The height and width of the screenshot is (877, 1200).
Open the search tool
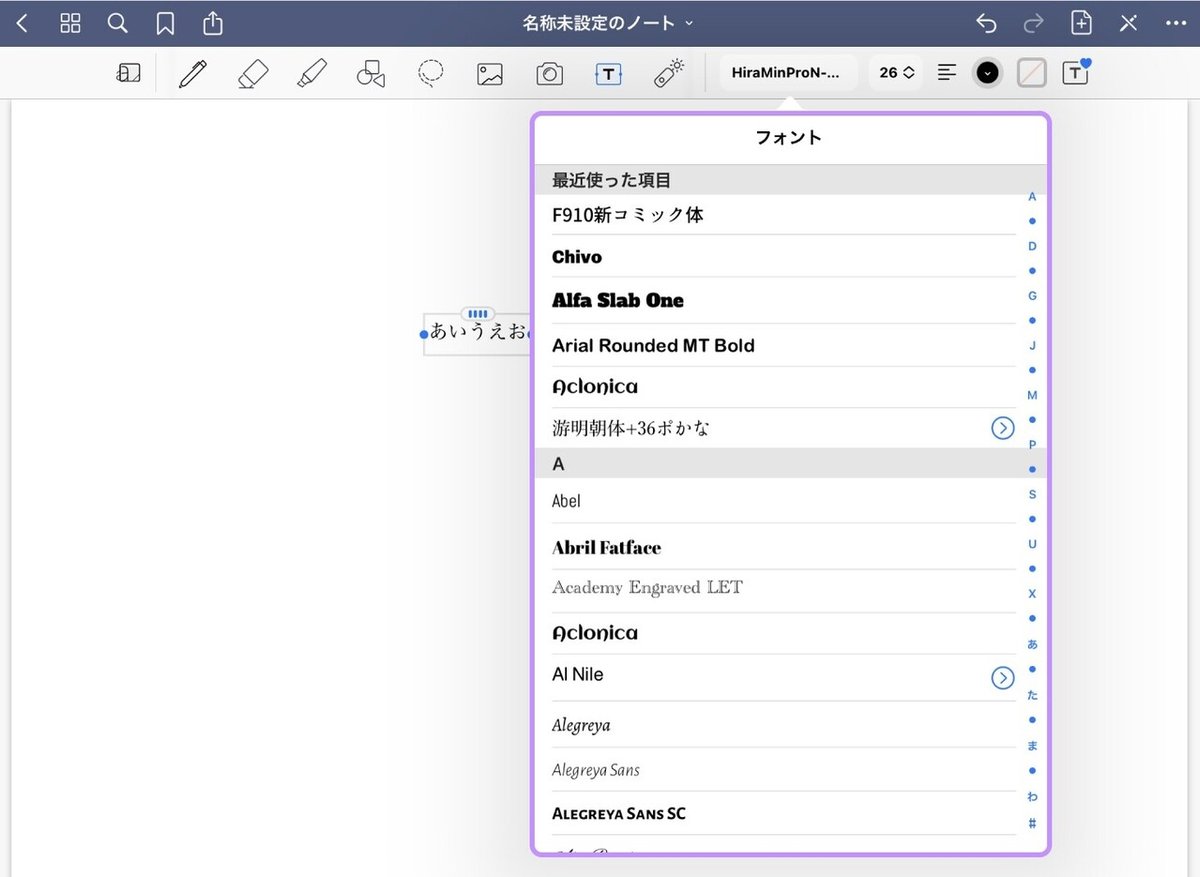pyautogui.click(x=117, y=23)
